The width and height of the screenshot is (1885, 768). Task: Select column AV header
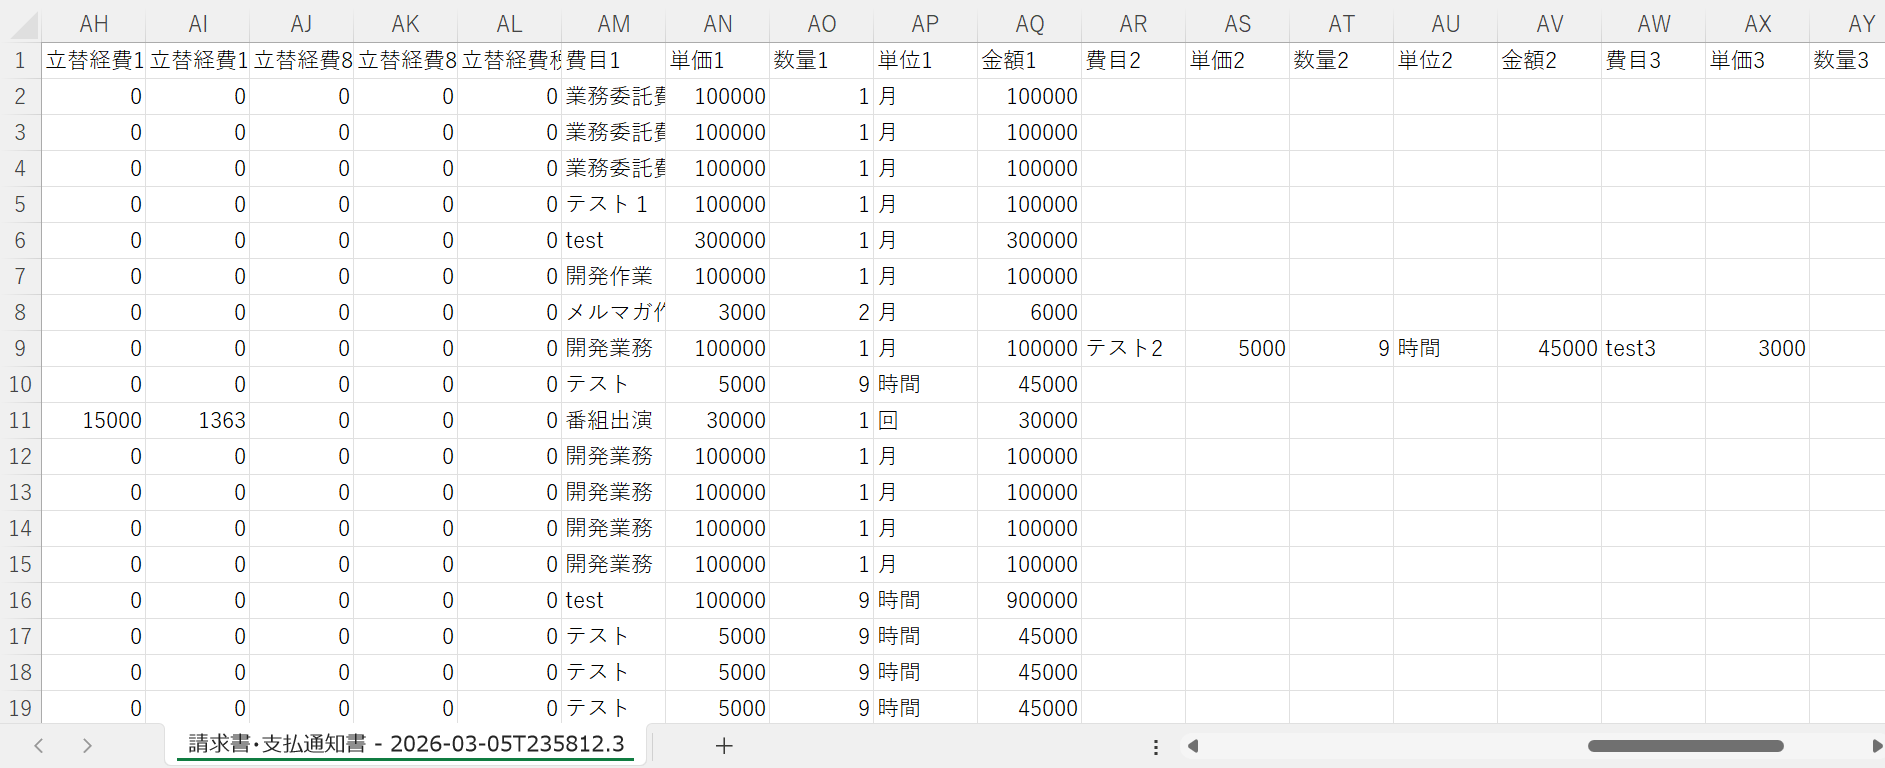(x=1550, y=24)
